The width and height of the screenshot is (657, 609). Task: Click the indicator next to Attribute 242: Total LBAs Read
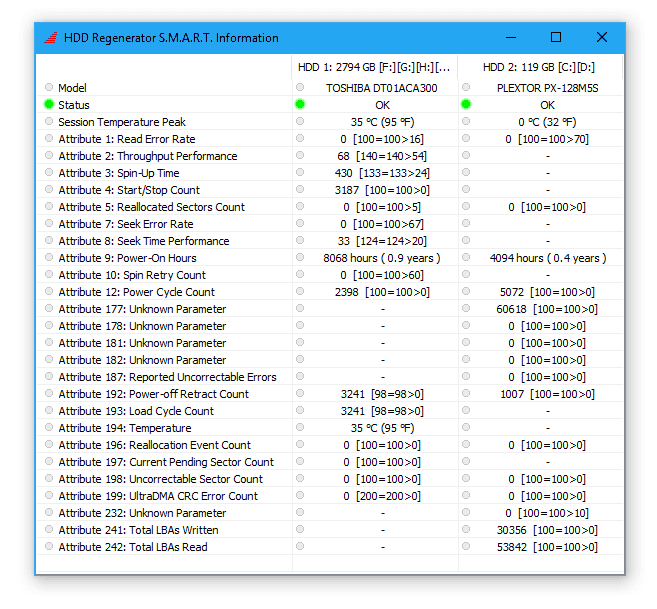(x=49, y=546)
